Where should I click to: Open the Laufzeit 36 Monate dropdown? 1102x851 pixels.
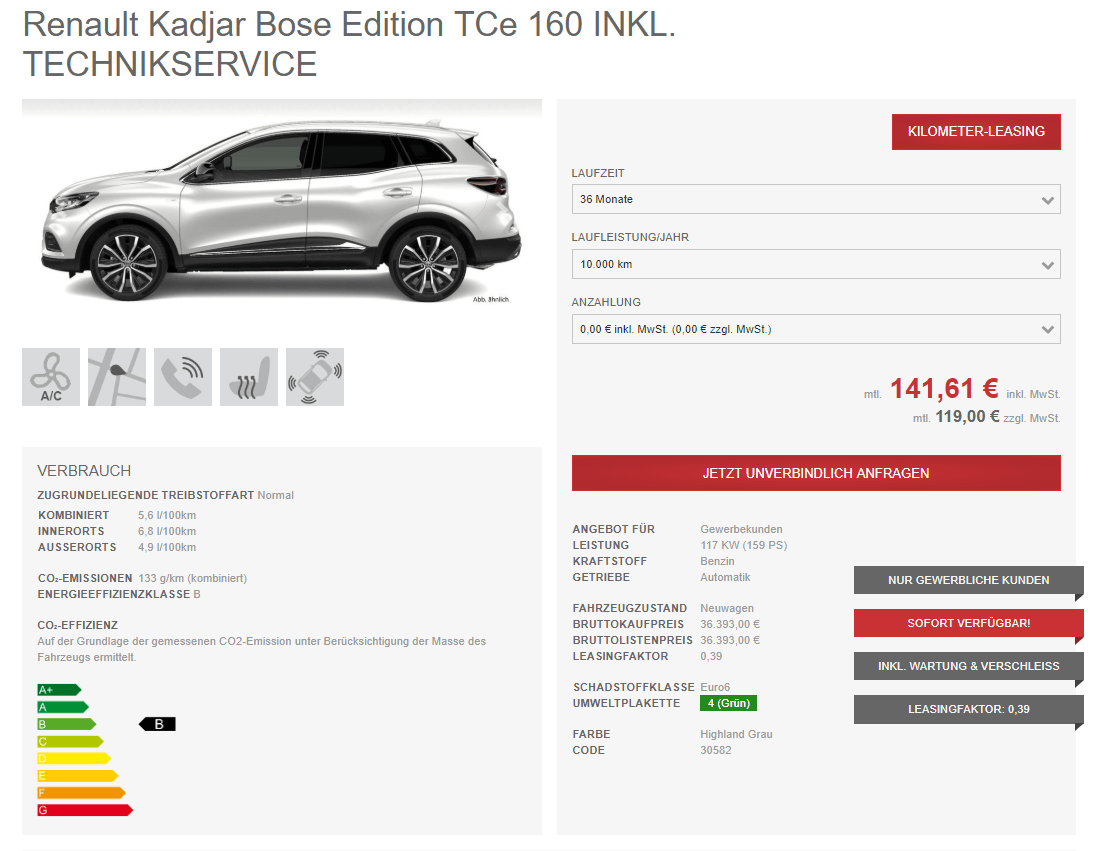click(816, 200)
